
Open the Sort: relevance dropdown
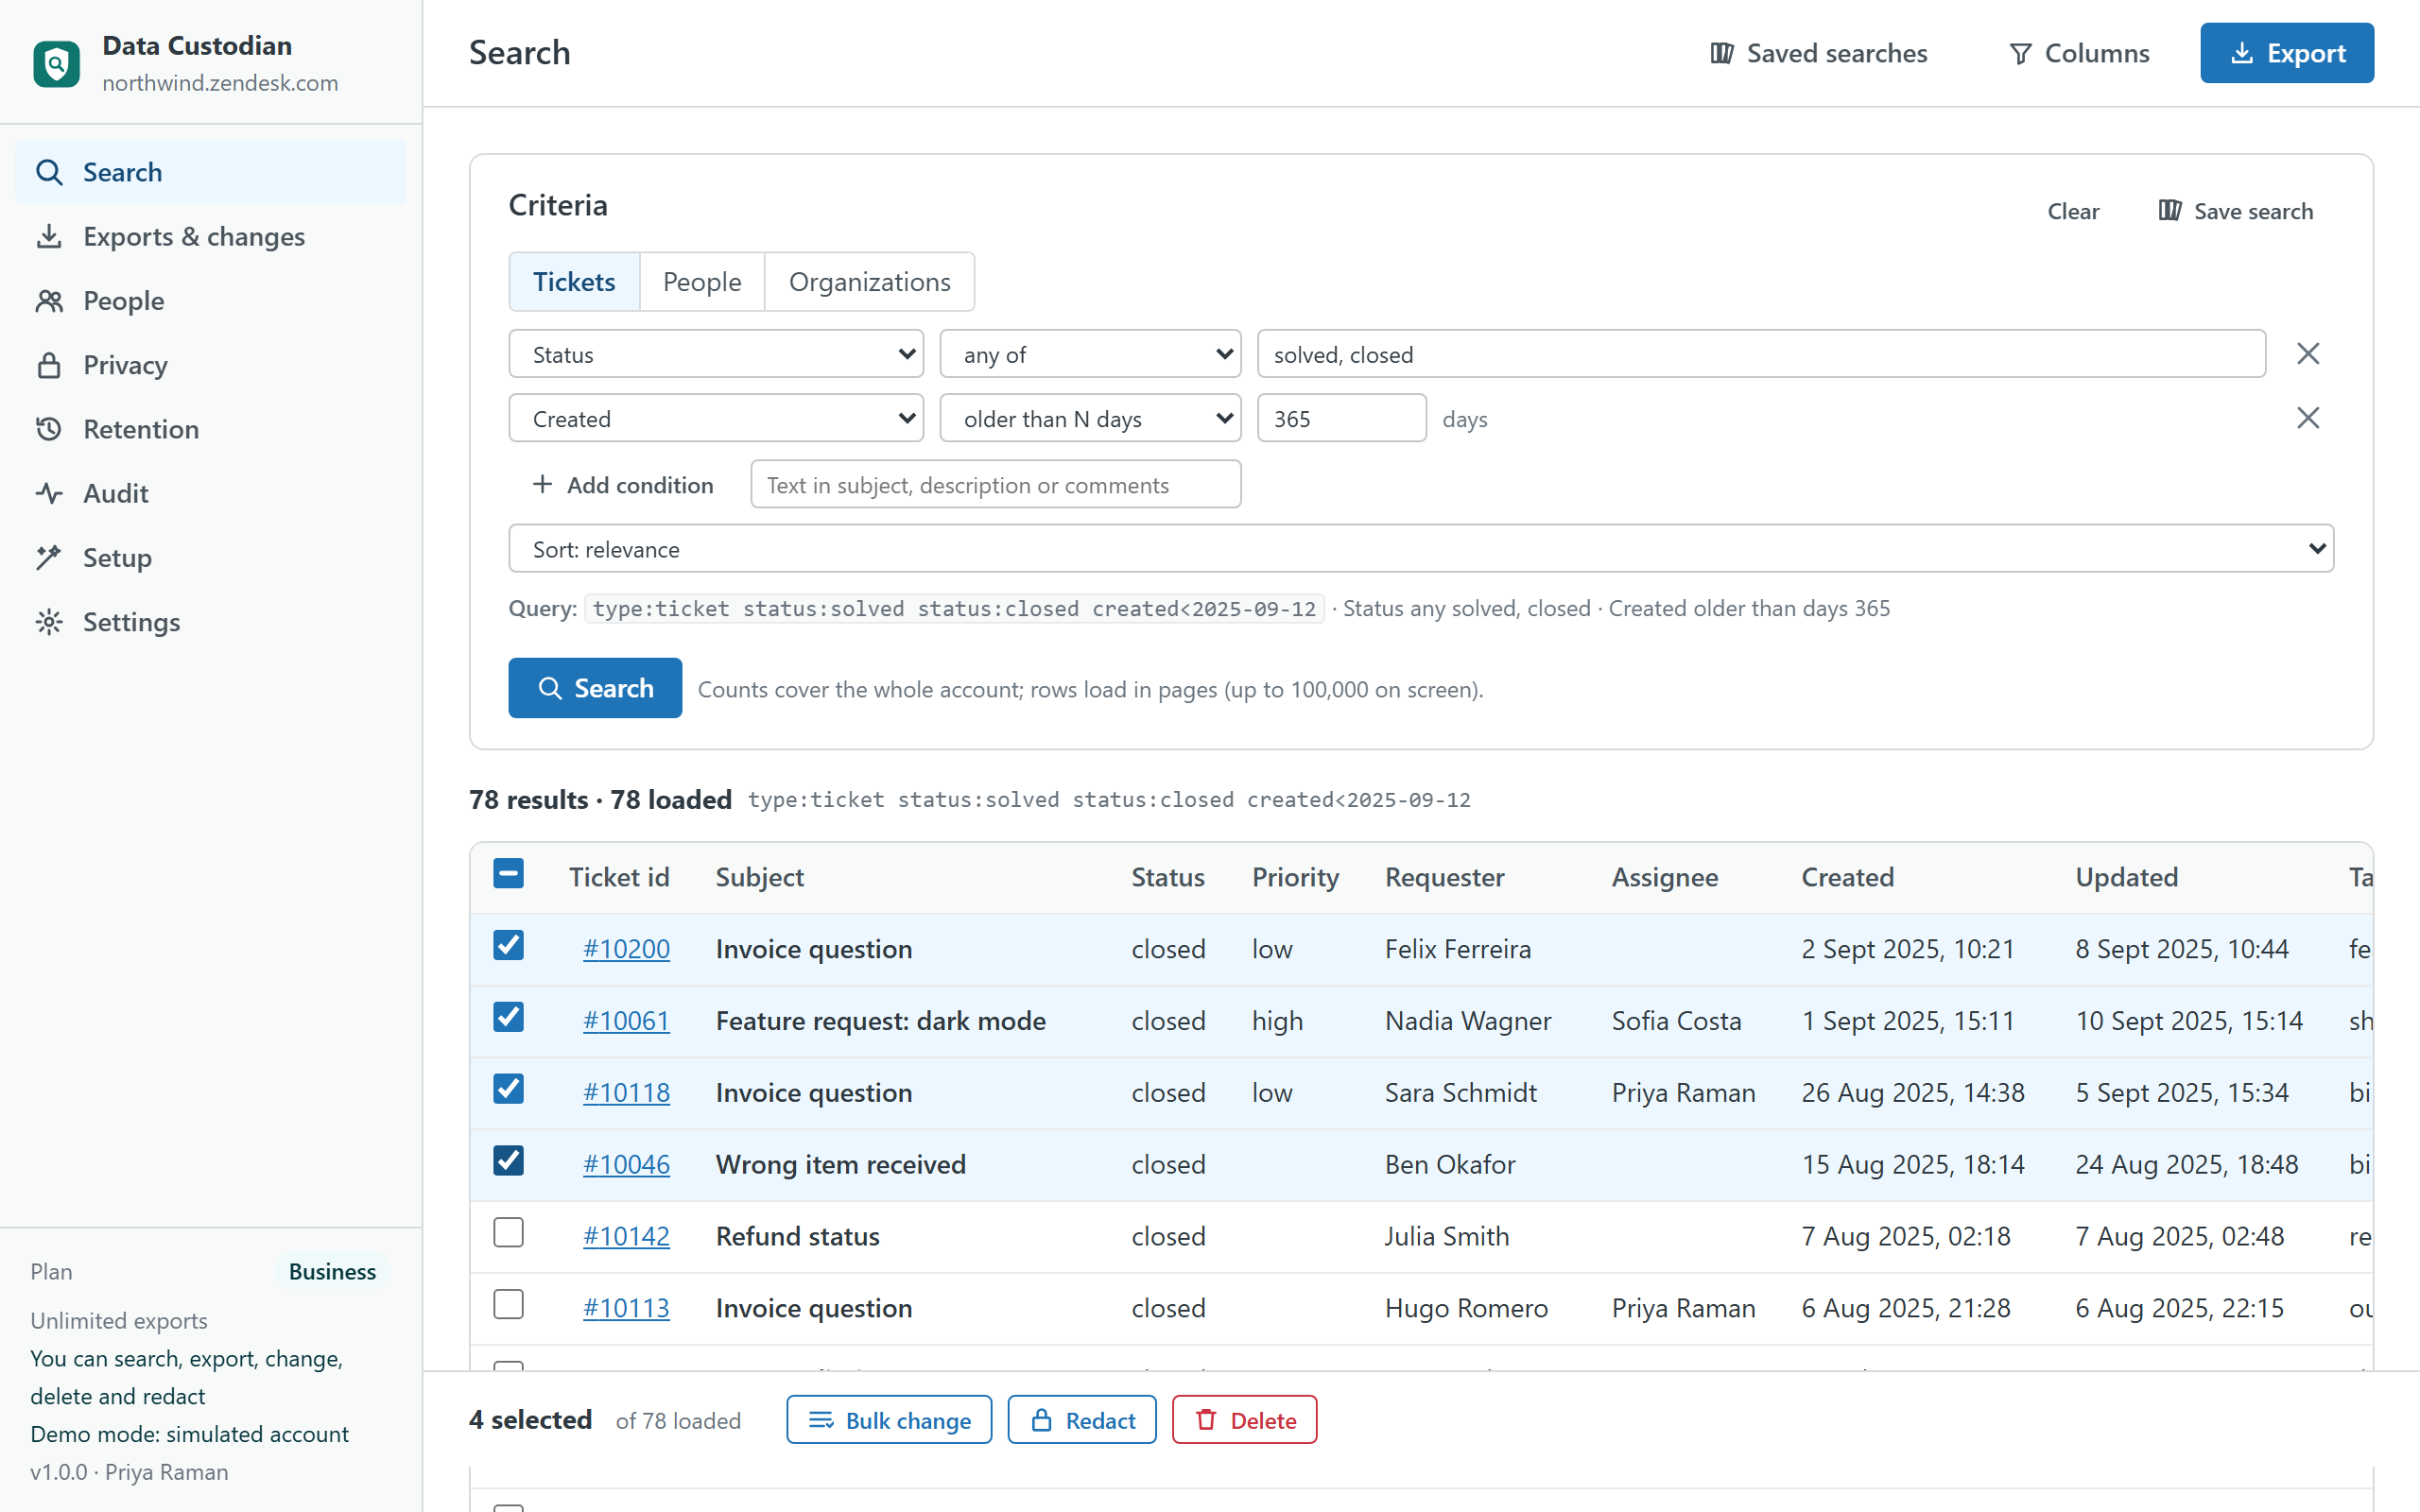pyautogui.click(x=1421, y=549)
